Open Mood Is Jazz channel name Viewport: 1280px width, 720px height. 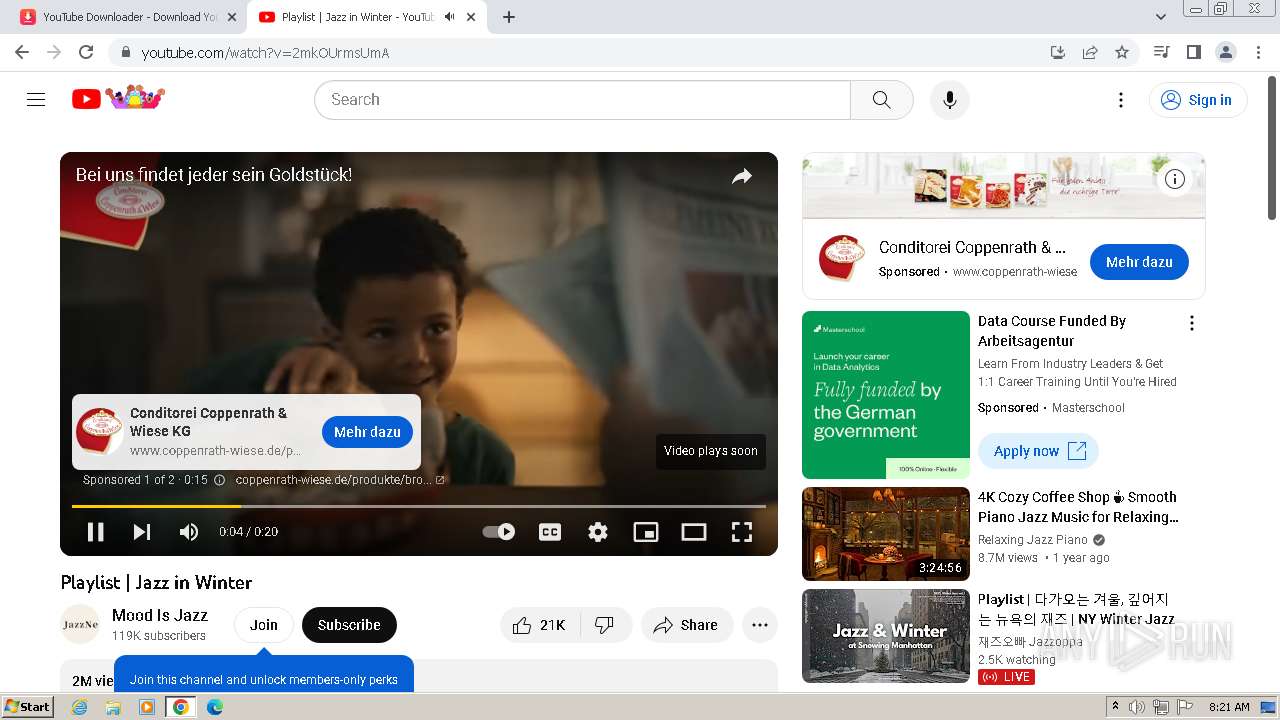coord(160,615)
